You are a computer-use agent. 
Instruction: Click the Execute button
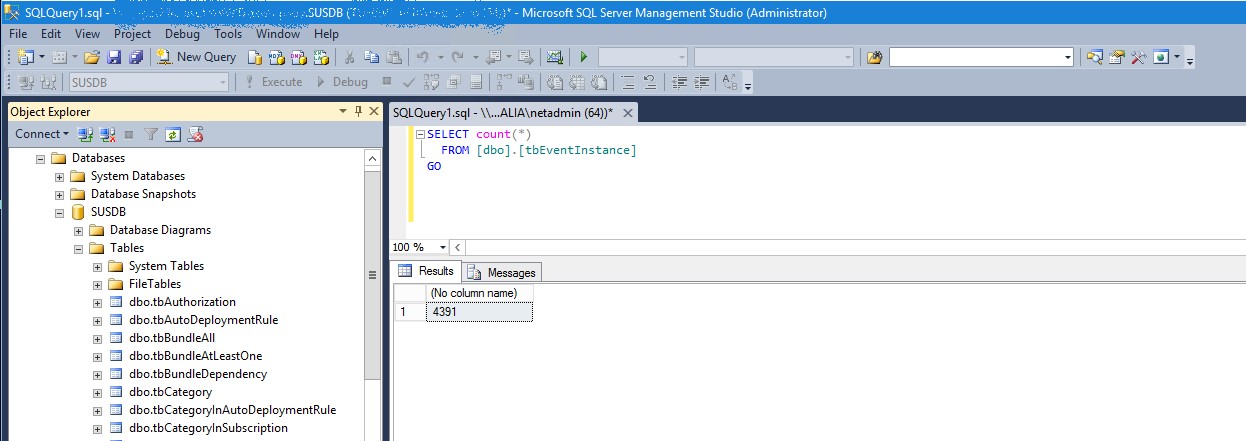coord(272,82)
